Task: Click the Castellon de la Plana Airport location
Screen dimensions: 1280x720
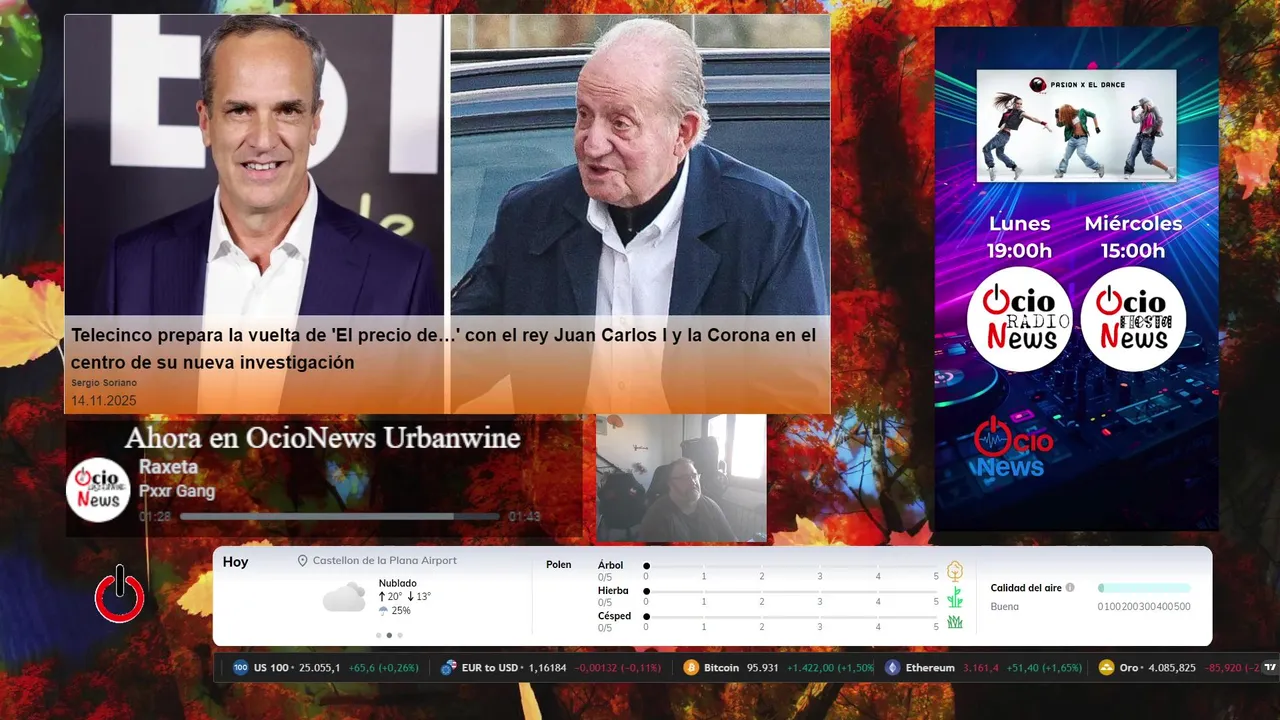Action: pos(385,561)
